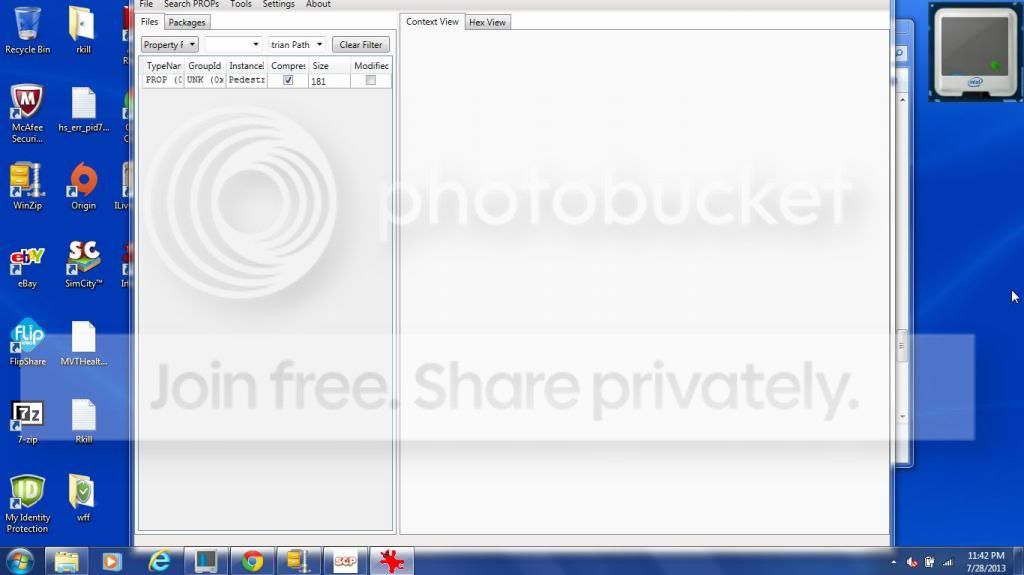Open the eBay desktop shortcut
This screenshot has width=1024, height=575.
point(27,267)
